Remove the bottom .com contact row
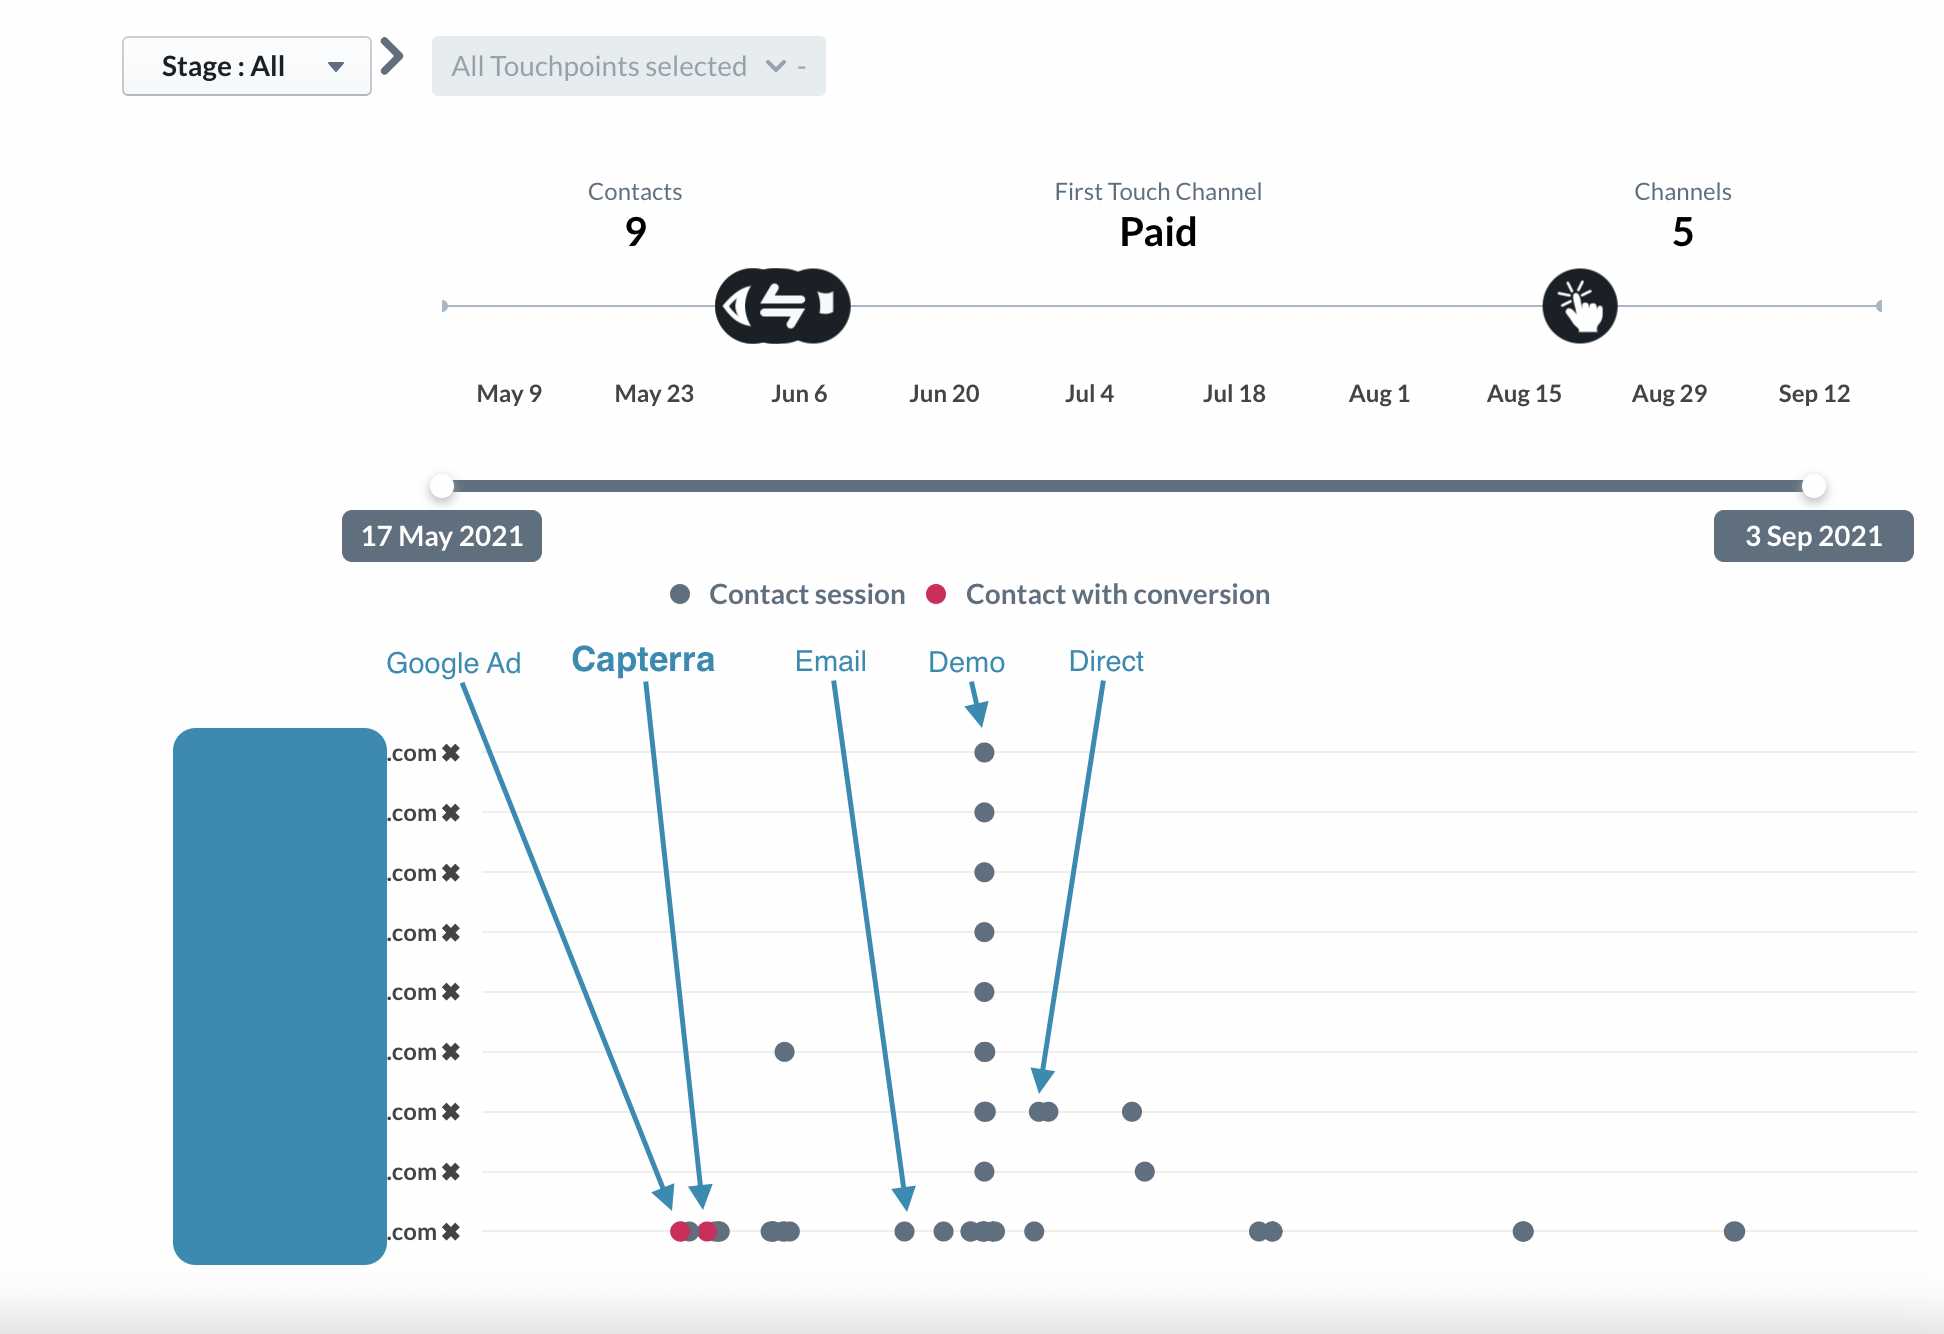 click(451, 1232)
